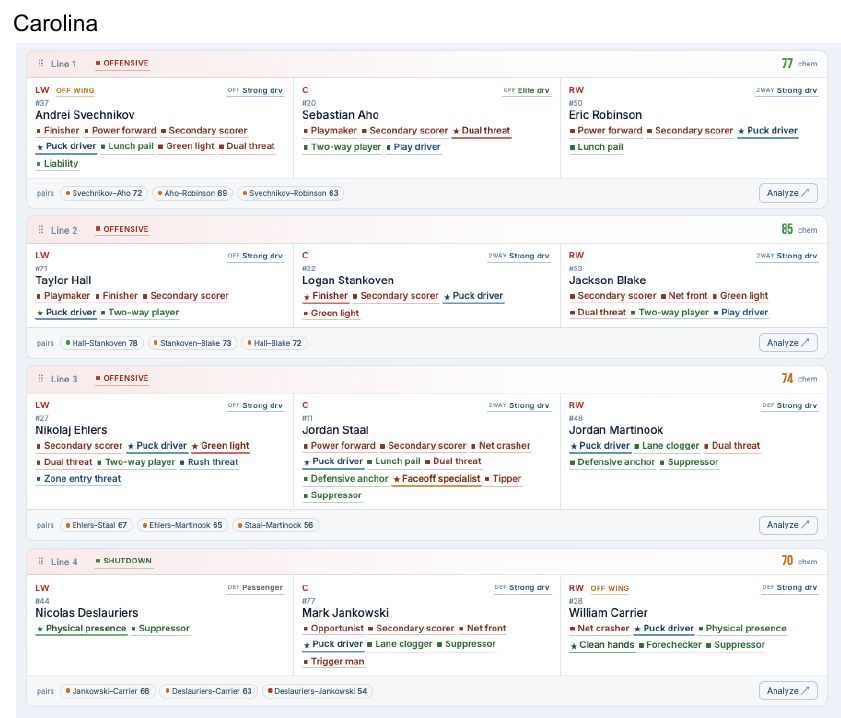The width and height of the screenshot is (841, 718).
Task: Click Analyze button for Line 1
Action: pos(788,193)
